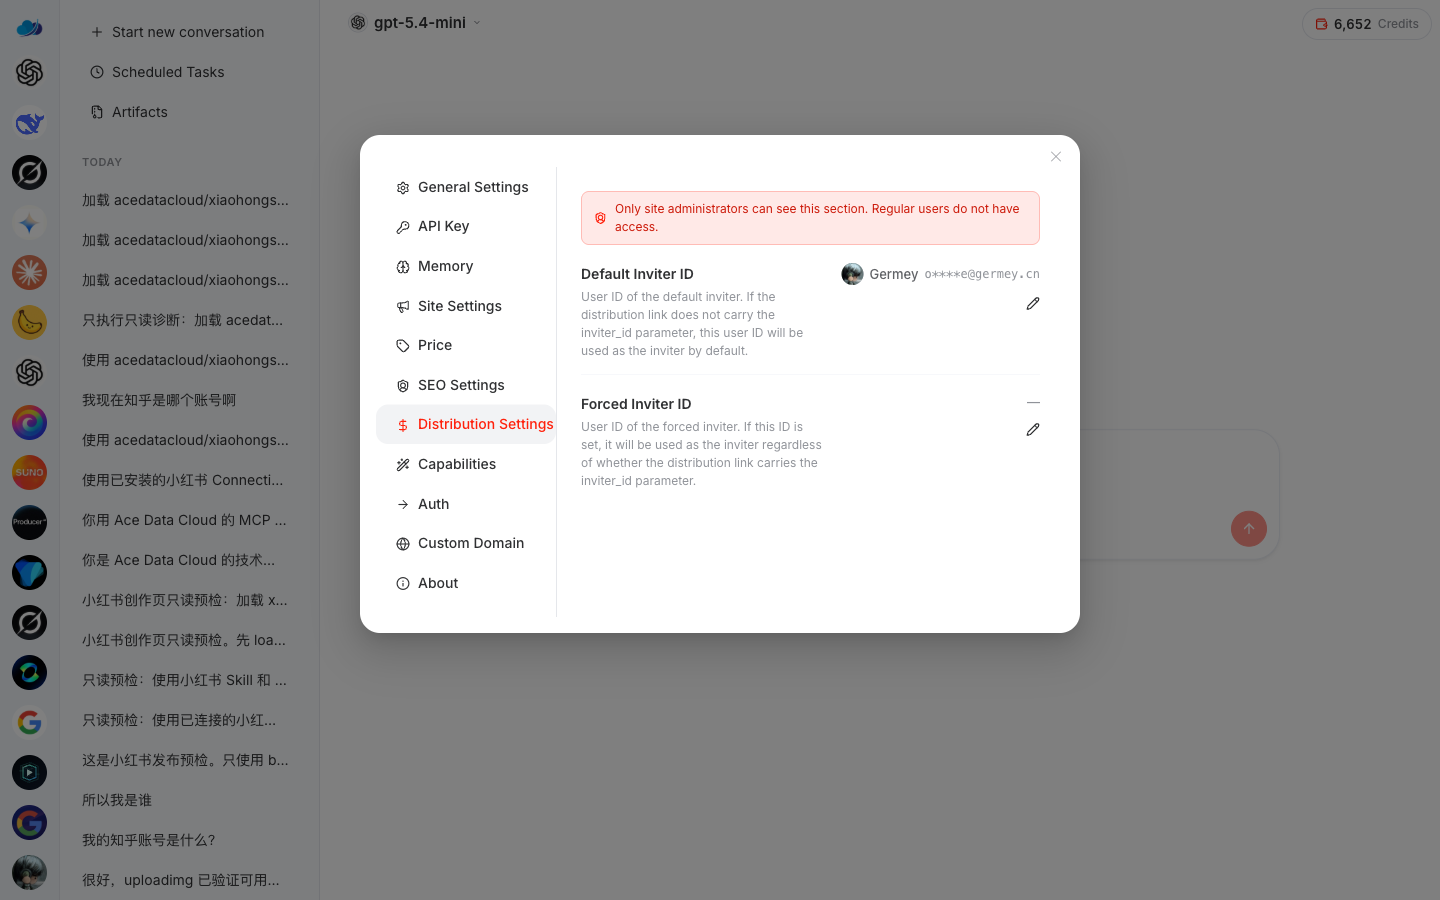Open the Memory settings section

466,266
